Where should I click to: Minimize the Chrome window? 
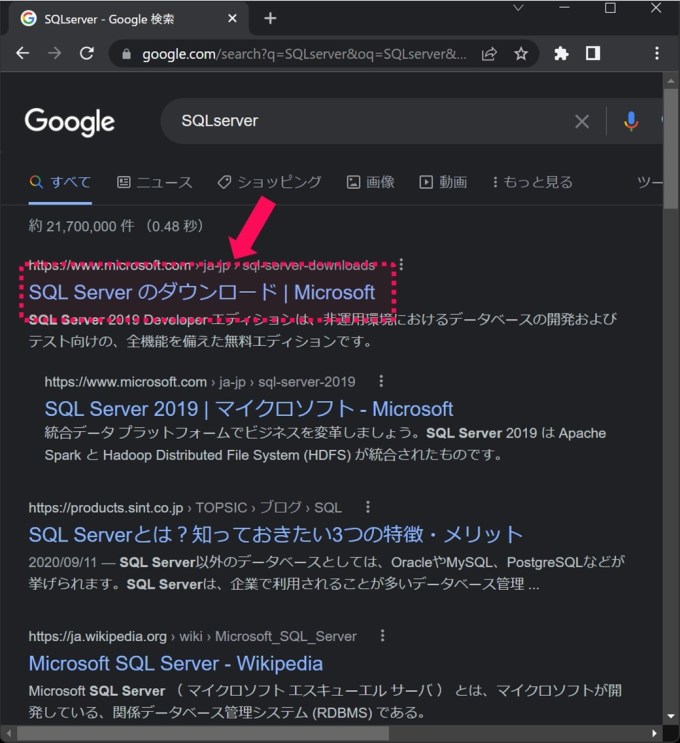564,8
